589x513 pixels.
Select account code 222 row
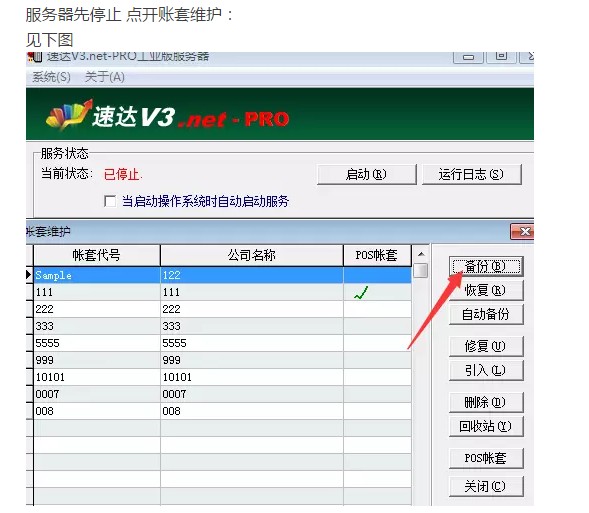pos(222,309)
